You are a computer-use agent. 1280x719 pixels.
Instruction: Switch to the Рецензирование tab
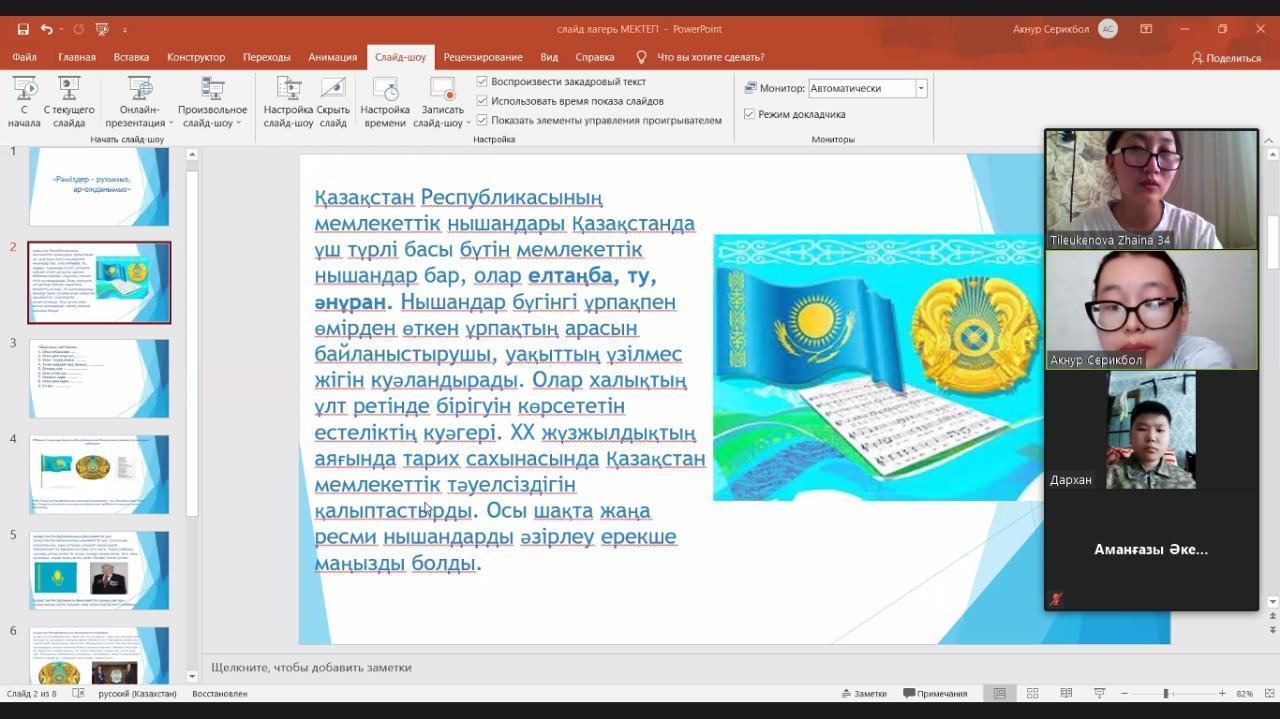(x=483, y=57)
